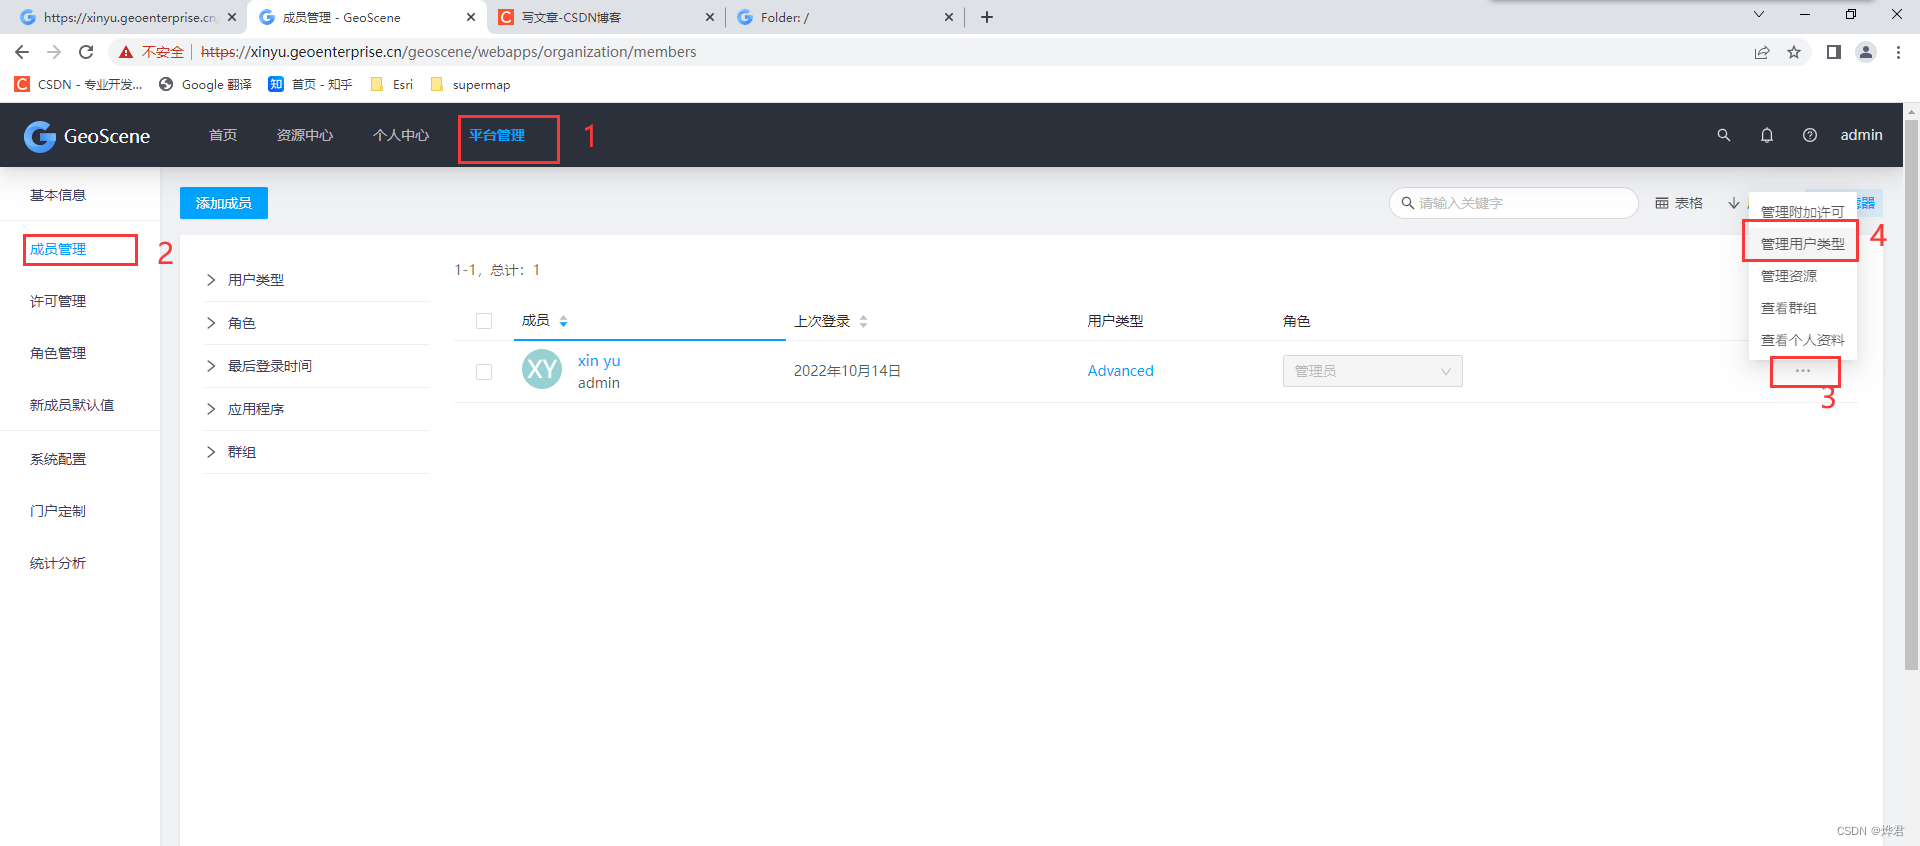Open 基本信息 in the sidebar
The image size is (1920, 846).
(58, 195)
